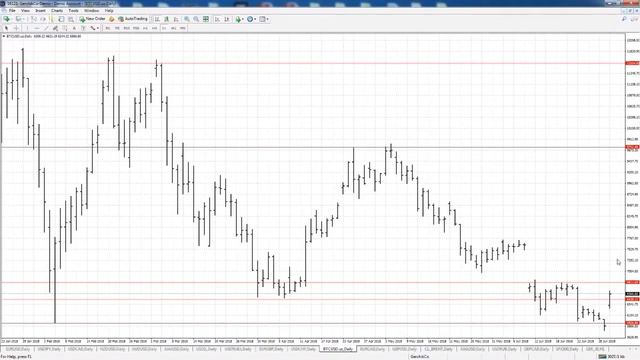
Task: Switch chart to Bar Chart mode
Action: [x=157, y=19]
